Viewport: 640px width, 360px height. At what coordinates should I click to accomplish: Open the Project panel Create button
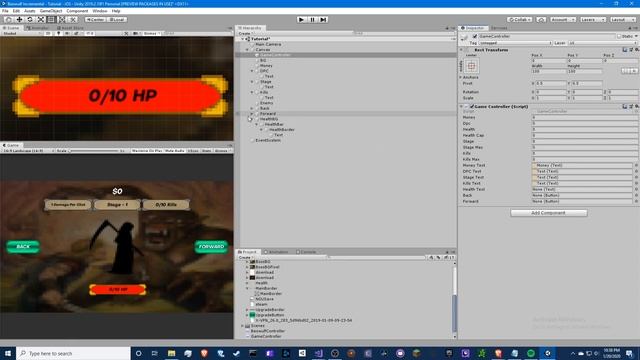point(245,258)
